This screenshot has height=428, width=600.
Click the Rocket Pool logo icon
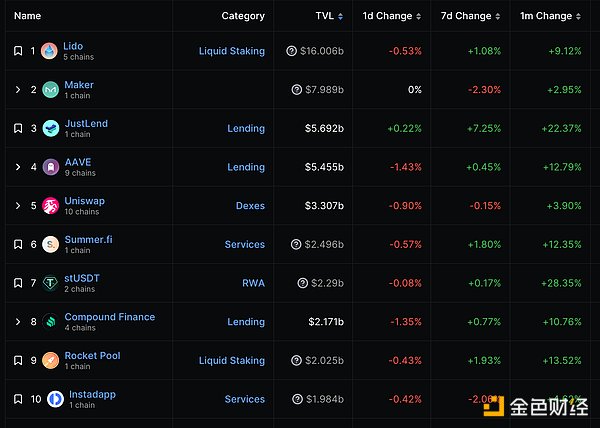(x=49, y=360)
